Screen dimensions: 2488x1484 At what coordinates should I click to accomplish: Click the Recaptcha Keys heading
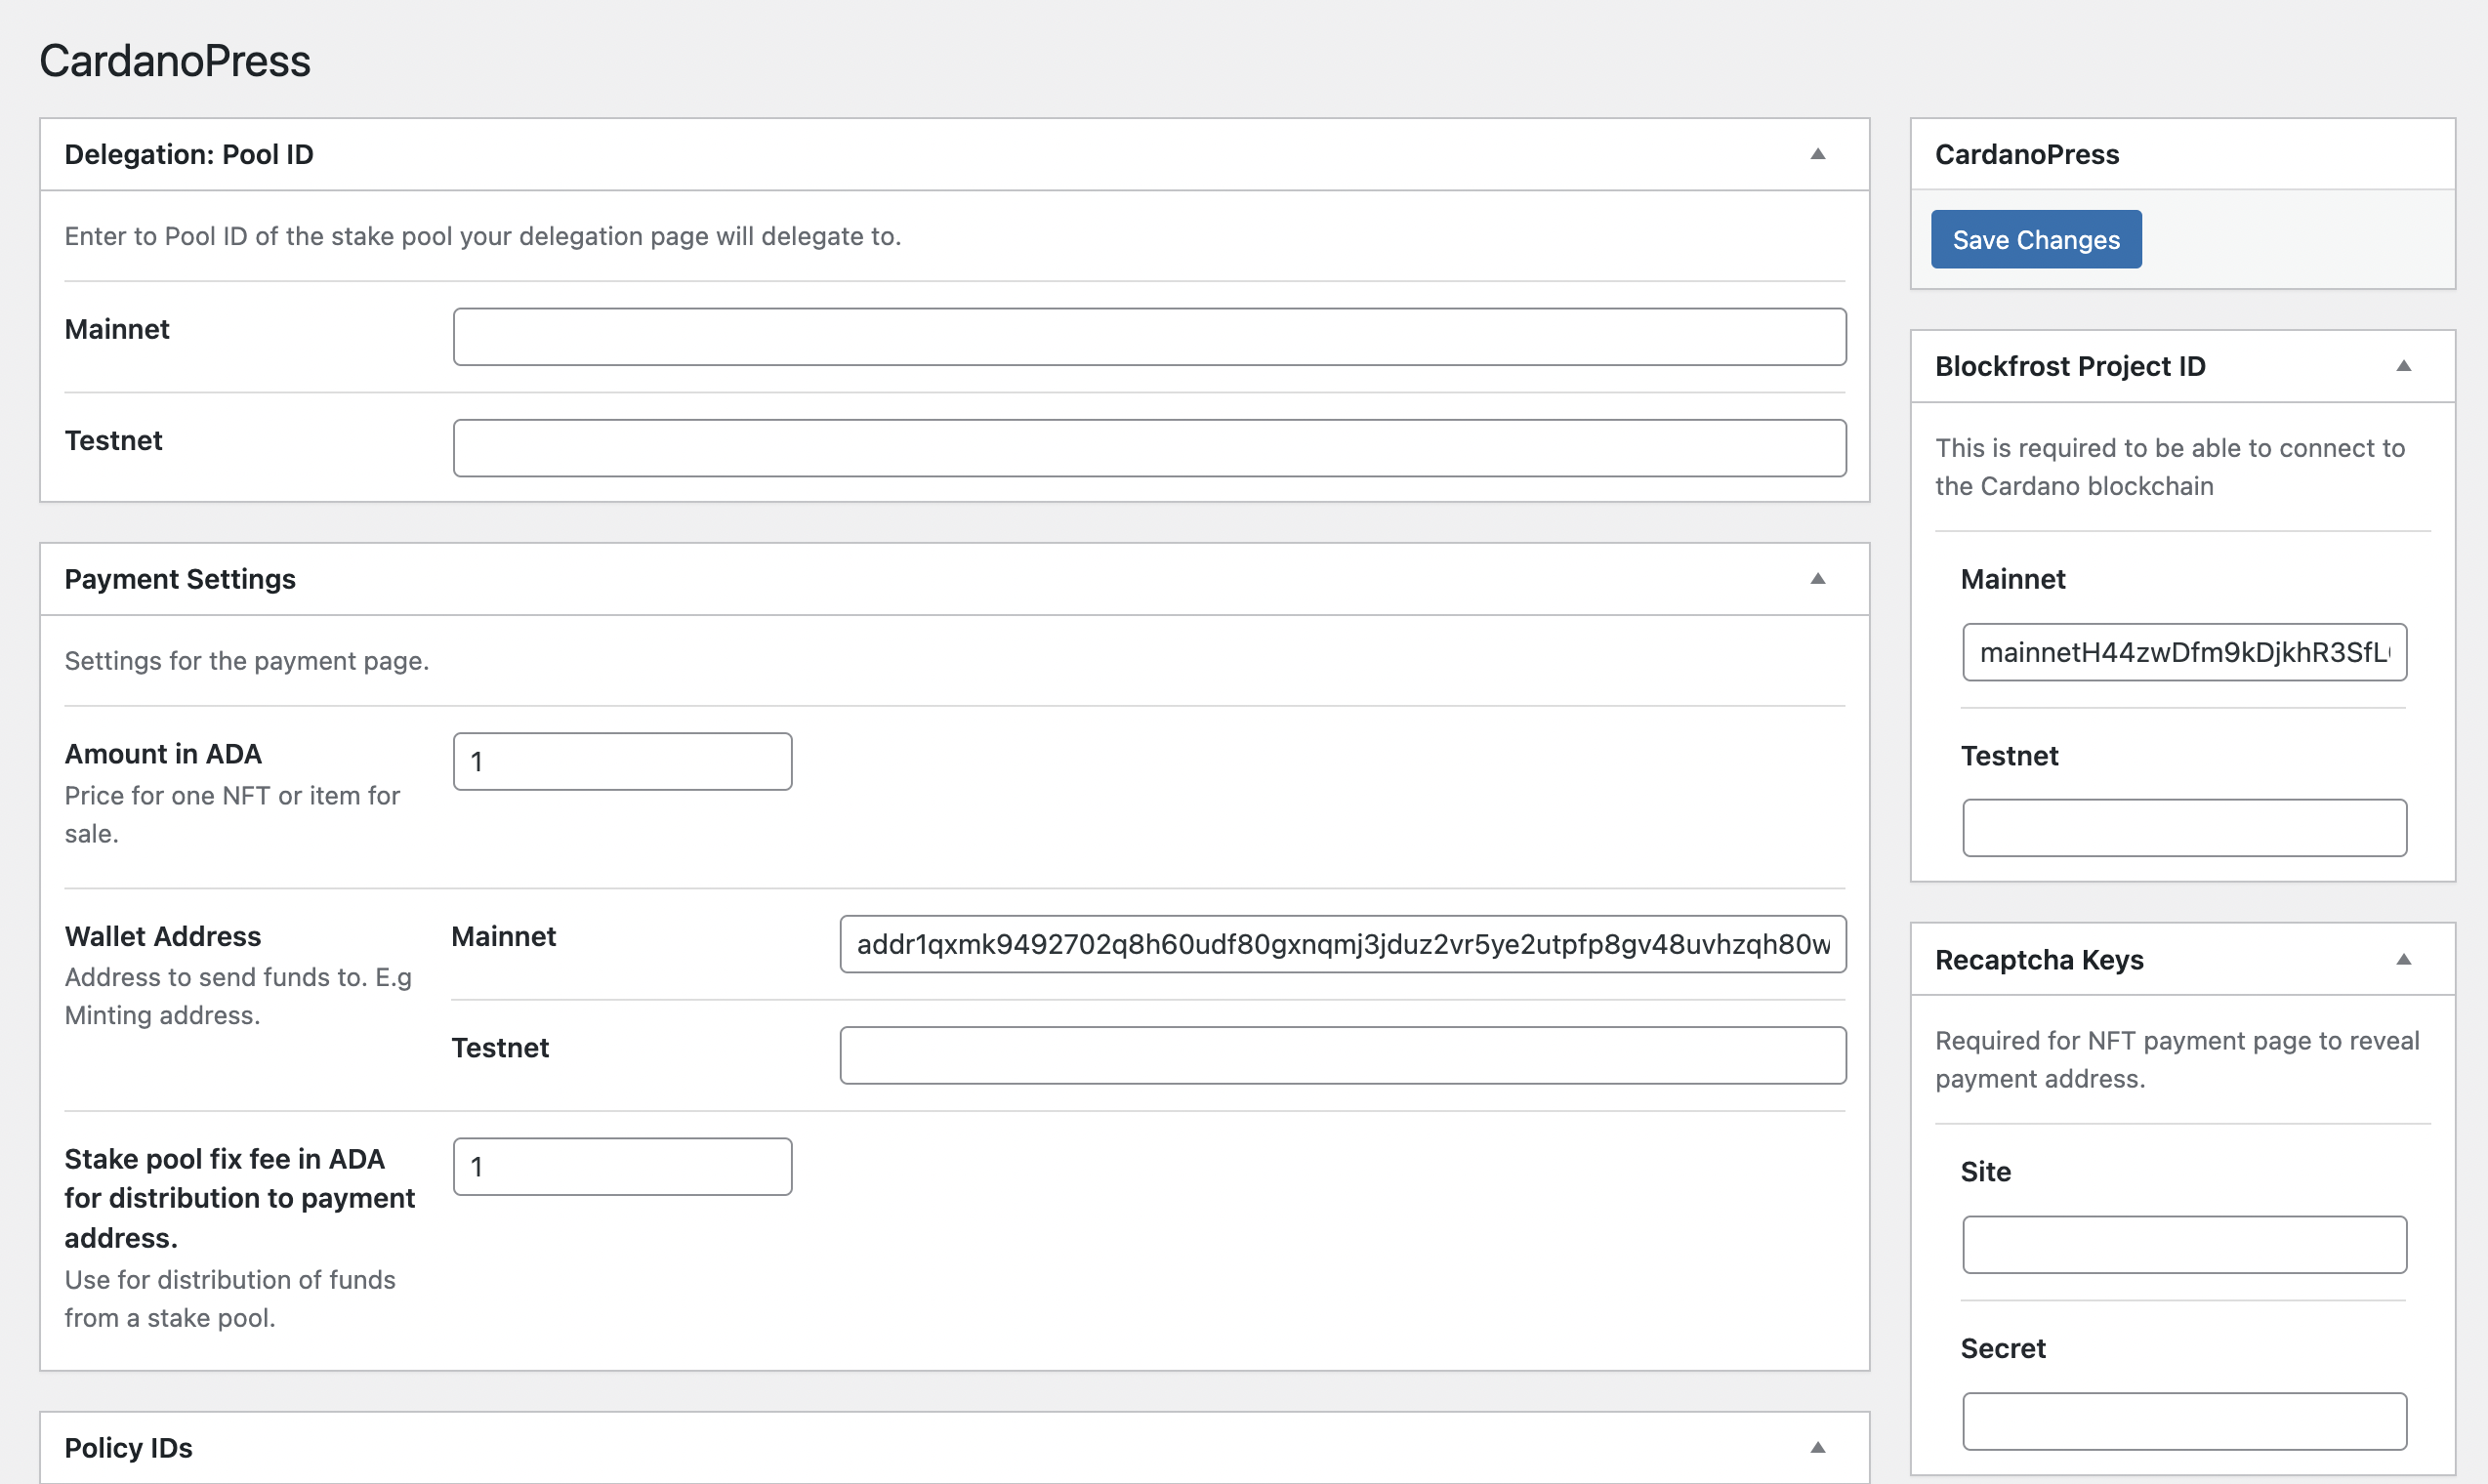2039,960
